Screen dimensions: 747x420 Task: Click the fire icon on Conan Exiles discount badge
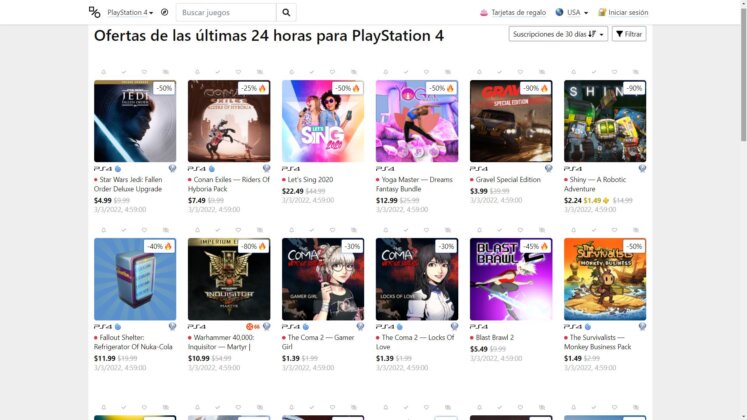click(x=262, y=88)
